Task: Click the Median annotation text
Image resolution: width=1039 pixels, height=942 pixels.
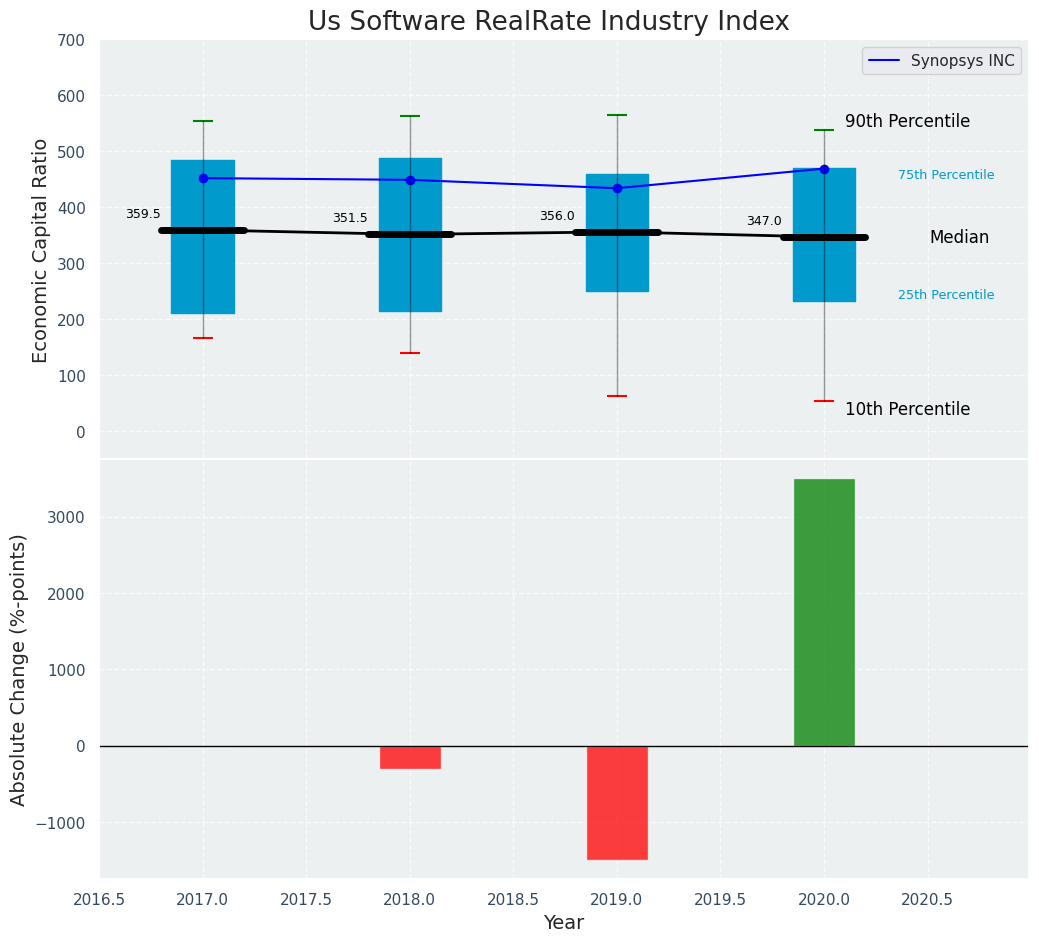Action: (959, 237)
